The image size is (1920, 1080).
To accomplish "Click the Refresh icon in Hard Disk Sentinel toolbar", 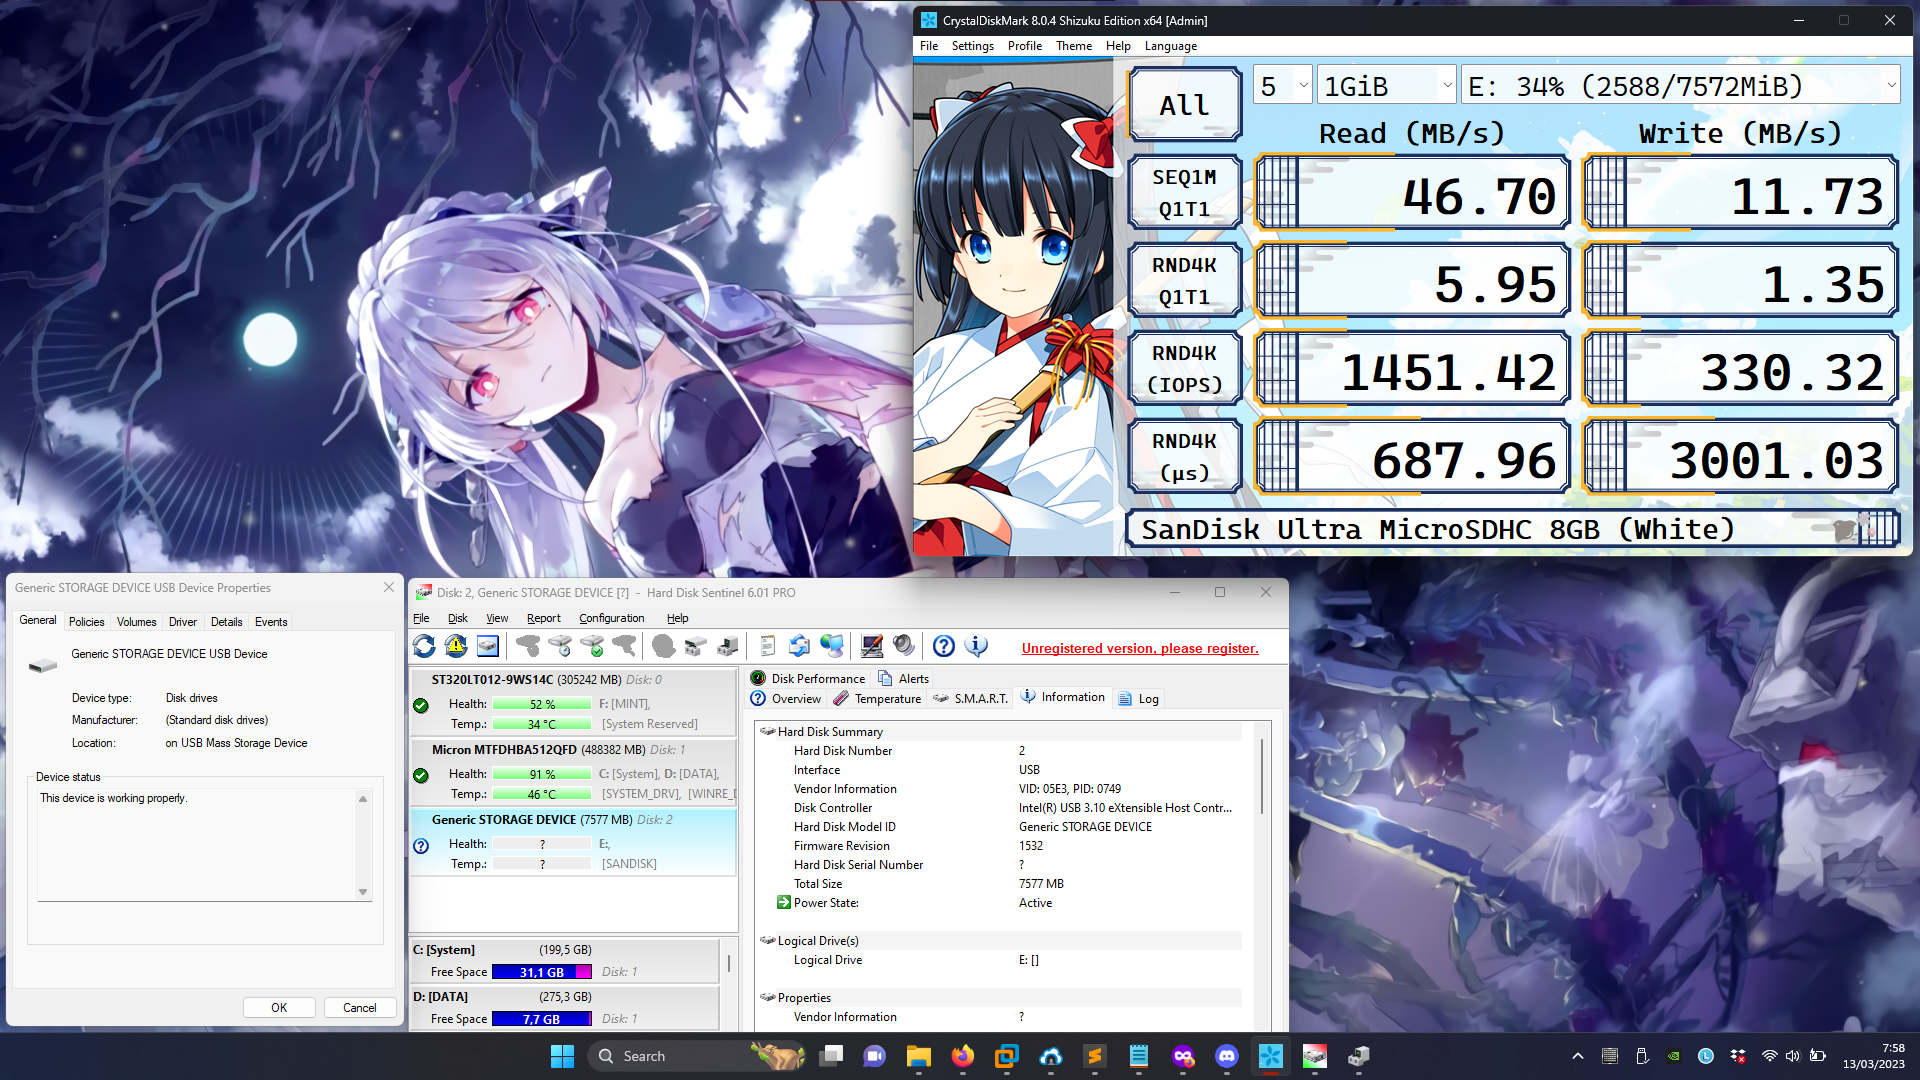I will [x=424, y=646].
